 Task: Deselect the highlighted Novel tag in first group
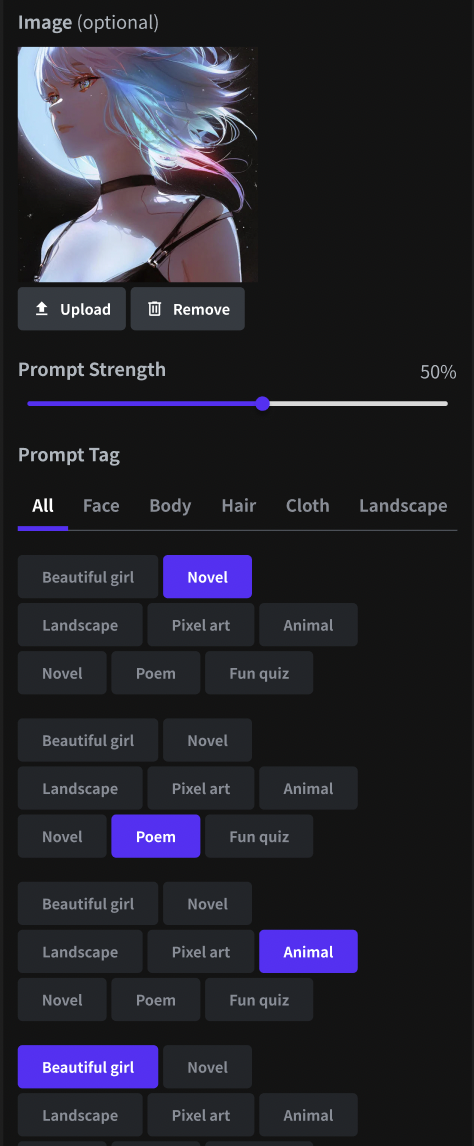[x=207, y=577]
